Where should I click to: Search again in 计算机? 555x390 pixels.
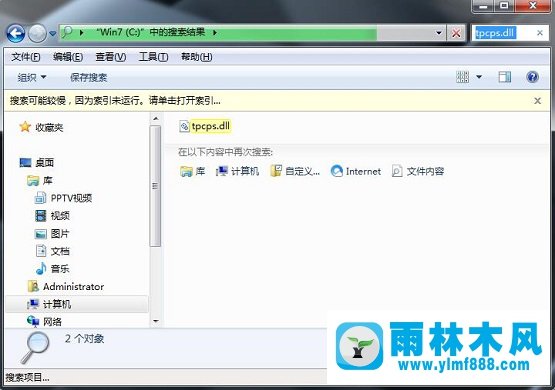[238, 171]
